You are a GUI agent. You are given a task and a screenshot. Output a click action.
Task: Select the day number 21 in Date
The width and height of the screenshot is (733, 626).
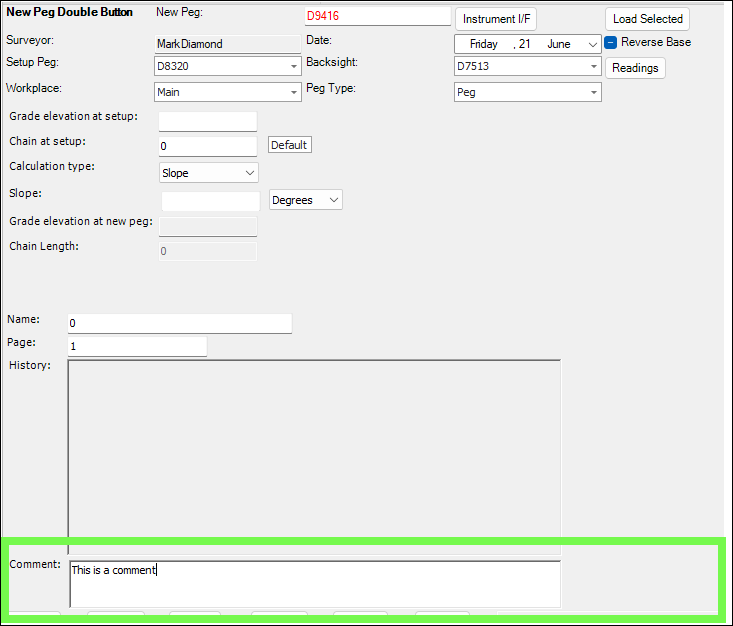(x=525, y=44)
